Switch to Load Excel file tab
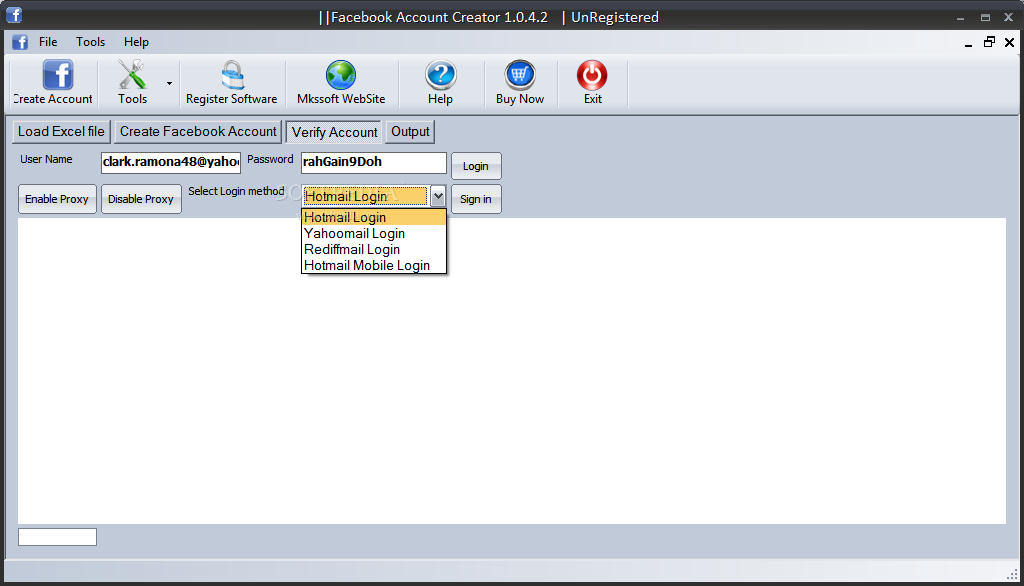Image resolution: width=1024 pixels, height=586 pixels. (61, 131)
